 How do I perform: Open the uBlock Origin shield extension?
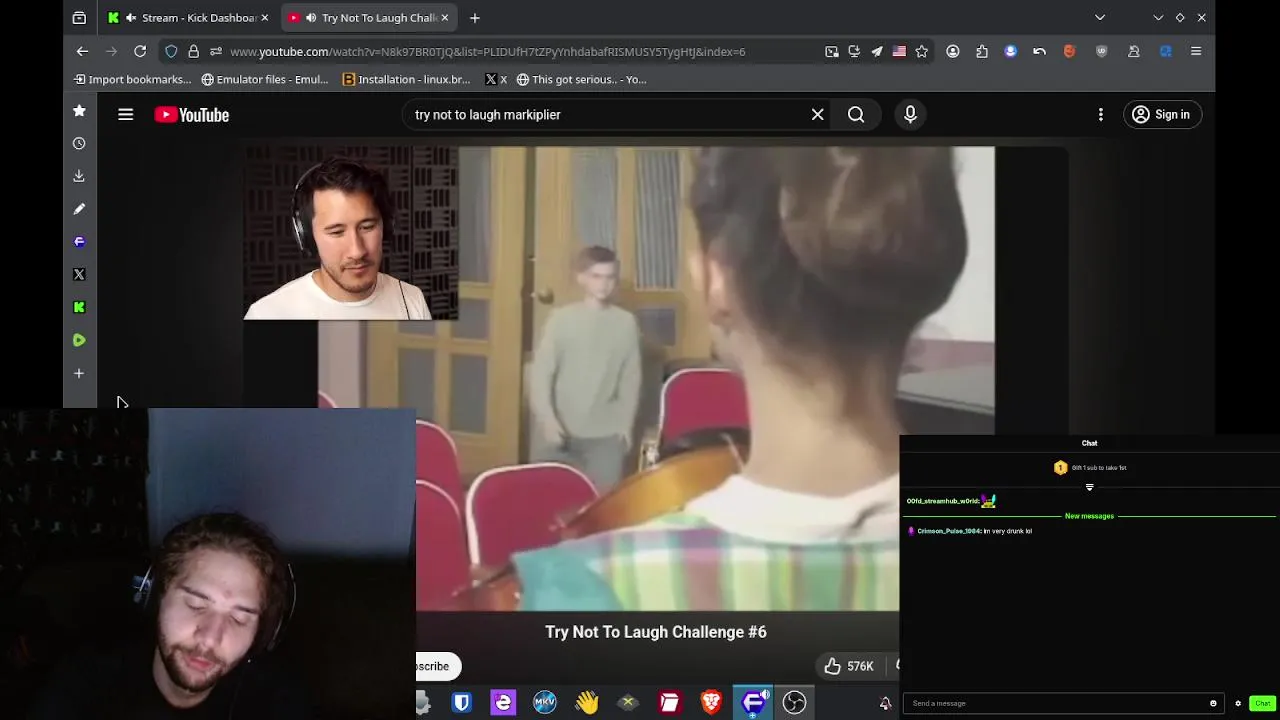[x=1102, y=52]
